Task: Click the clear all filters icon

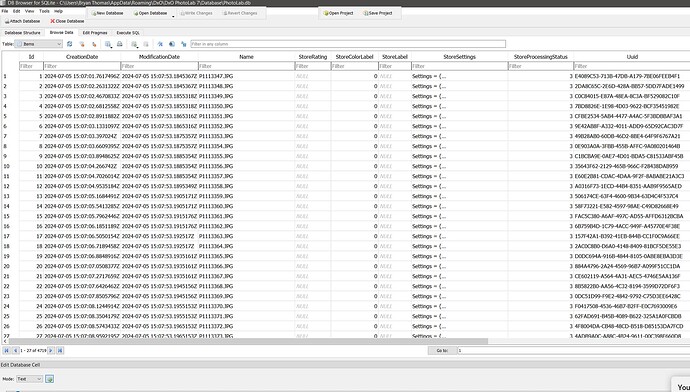Action: pyautogui.click(x=82, y=44)
